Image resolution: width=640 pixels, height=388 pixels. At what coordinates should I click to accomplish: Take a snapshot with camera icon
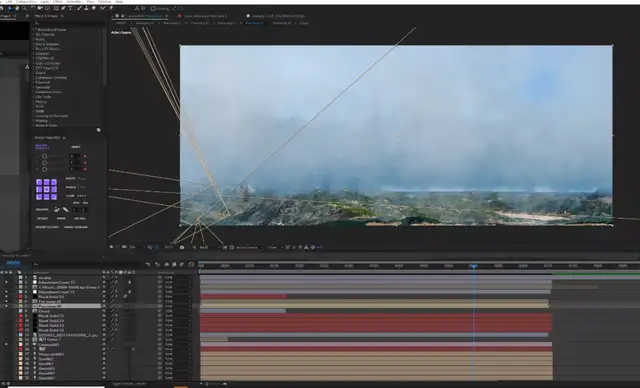coord(182,247)
